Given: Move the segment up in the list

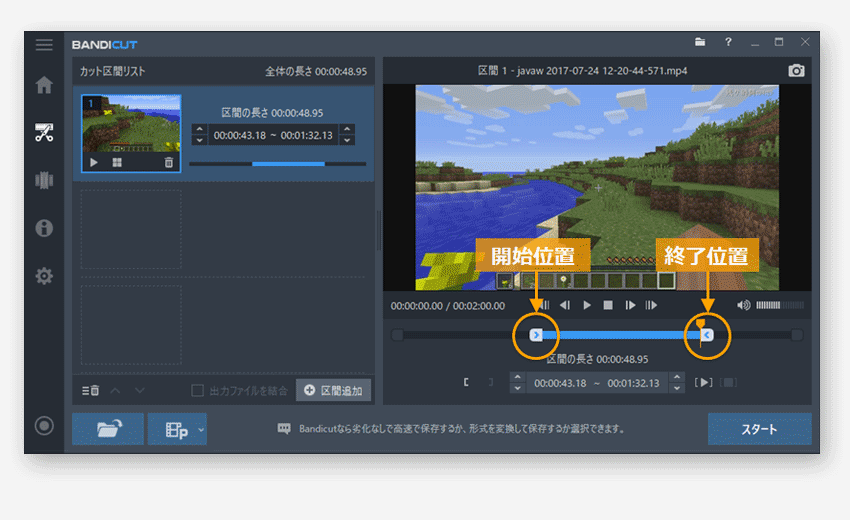Looking at the screenshot, I should click(115, 390).
